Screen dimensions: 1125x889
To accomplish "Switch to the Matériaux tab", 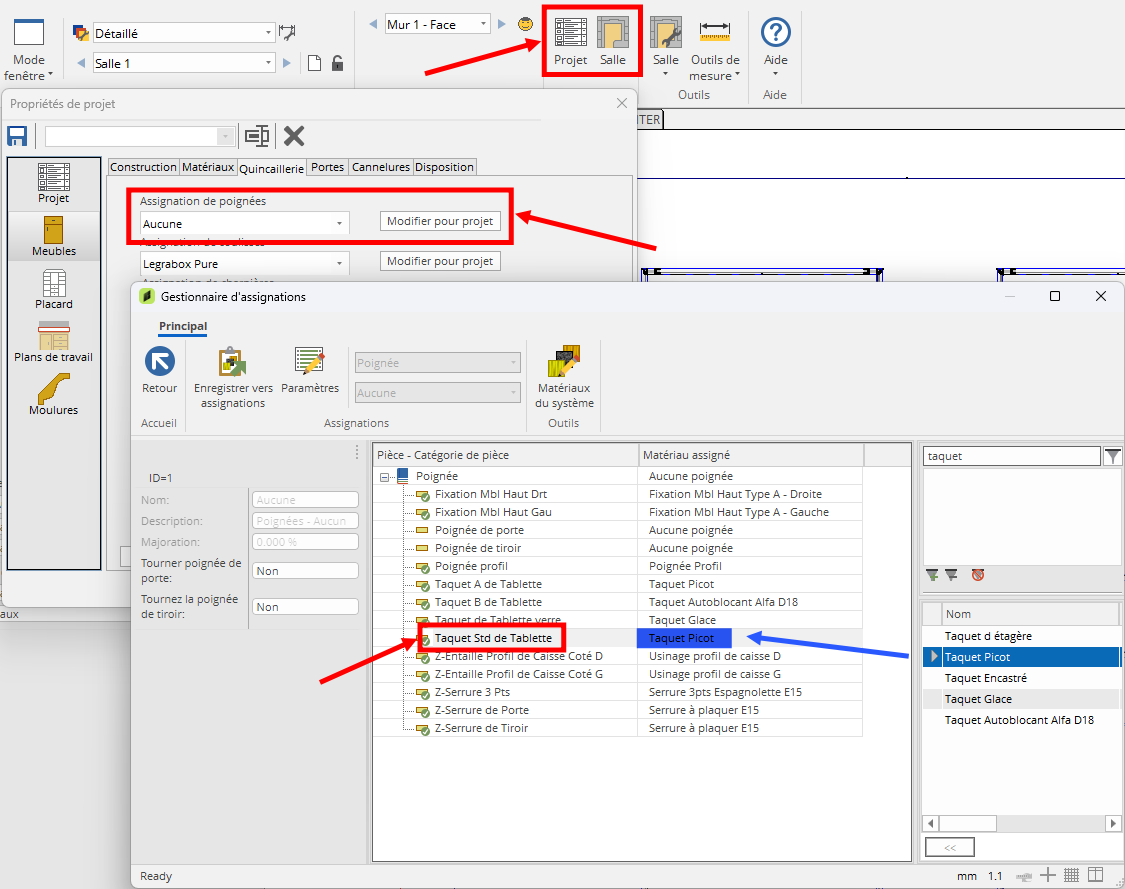I will point(208,167).
